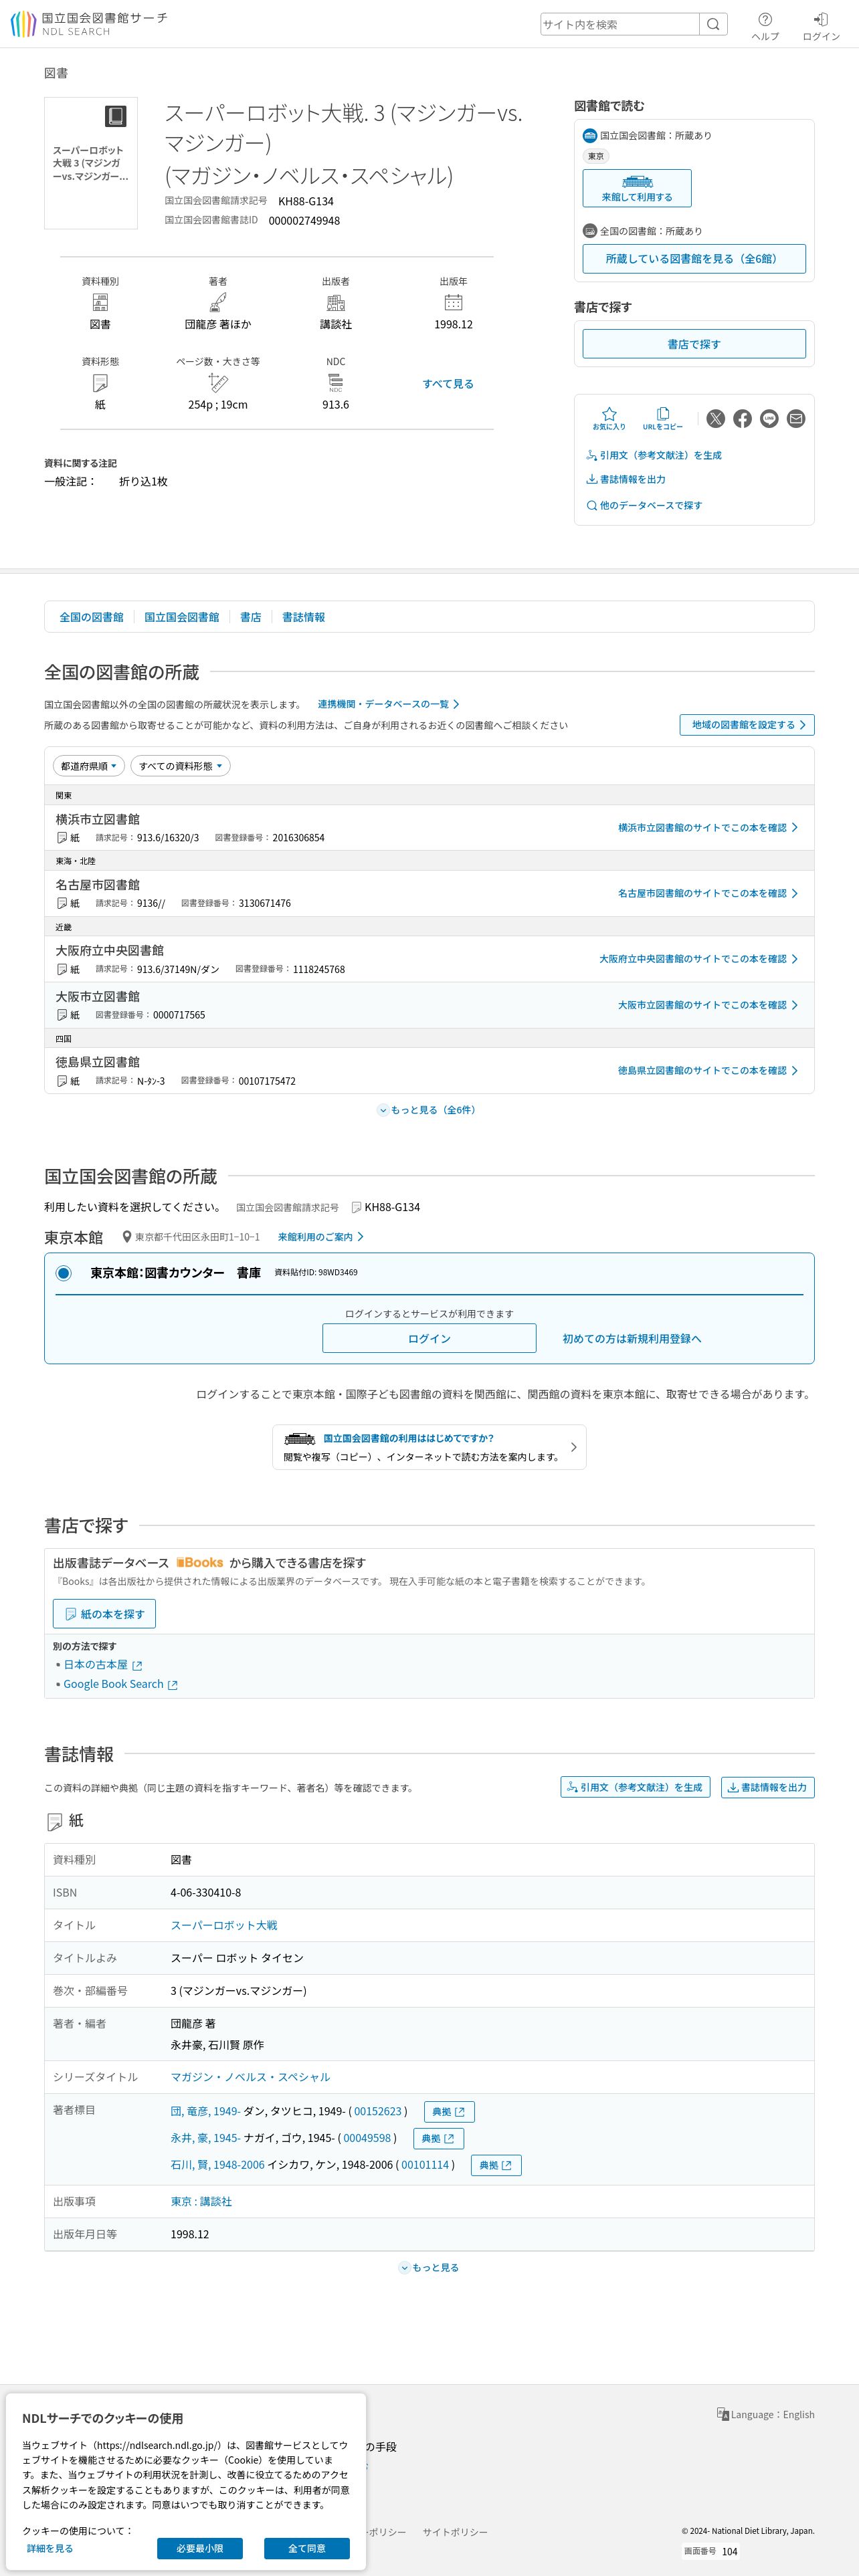The height and width of the screenshot is (2576, 859).
Task: Click the publication year calendar icon
Action: (x=453, y=302)
